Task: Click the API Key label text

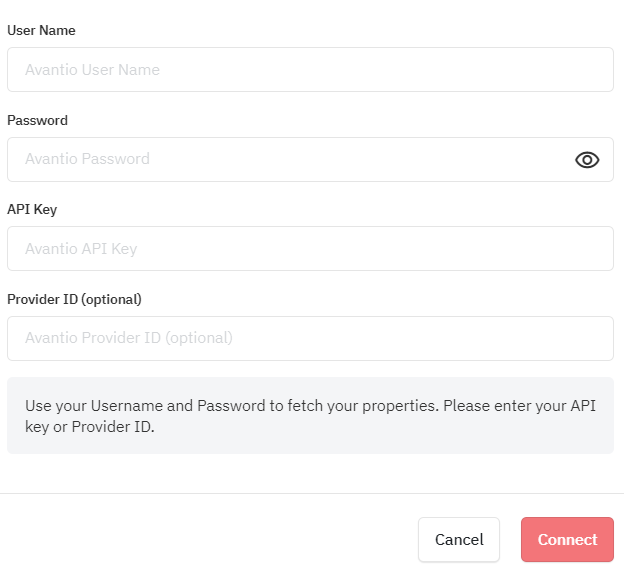Action: tap(32, 210)
